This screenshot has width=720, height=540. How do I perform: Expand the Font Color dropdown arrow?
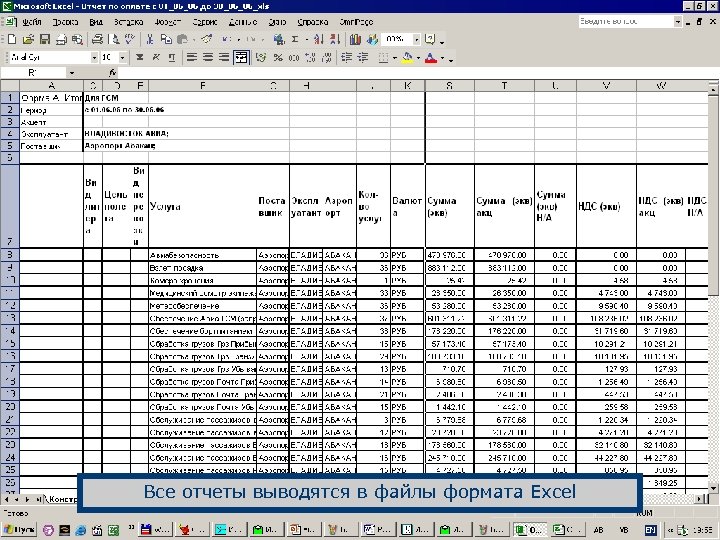pyautogui.click(x=443, y=58)
